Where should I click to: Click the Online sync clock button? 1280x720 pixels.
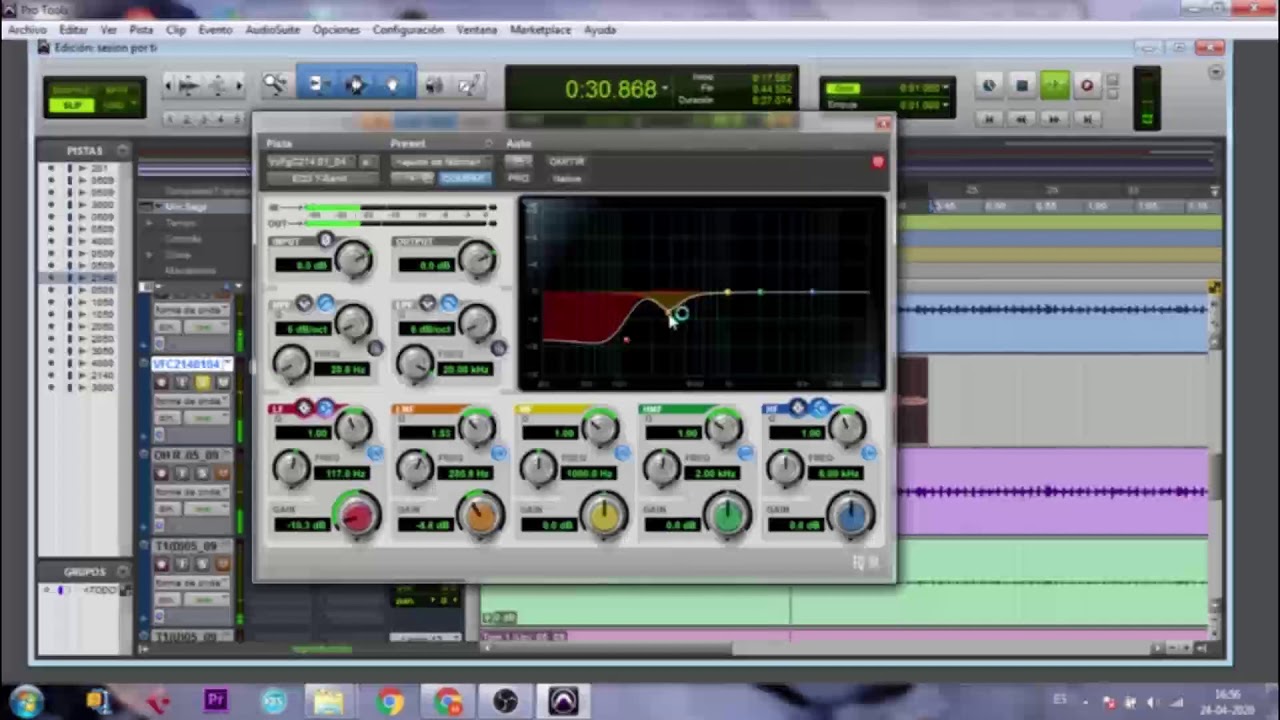(x=989, y=86)
